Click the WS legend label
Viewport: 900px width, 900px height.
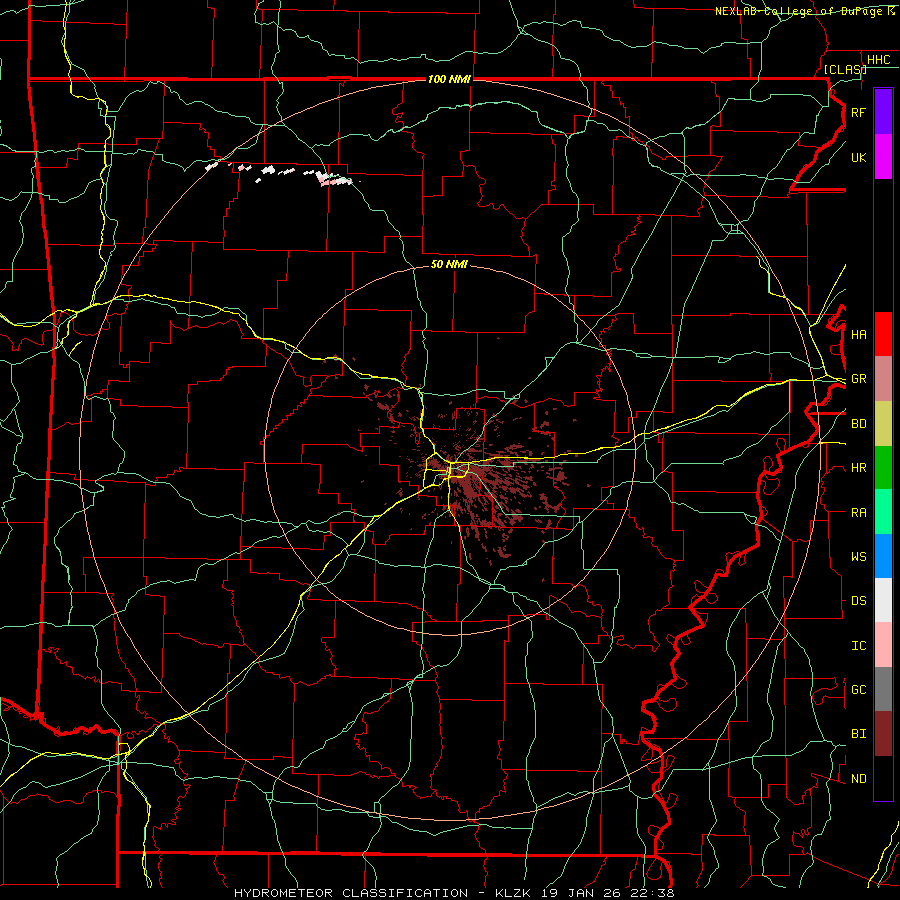(858, 557)
